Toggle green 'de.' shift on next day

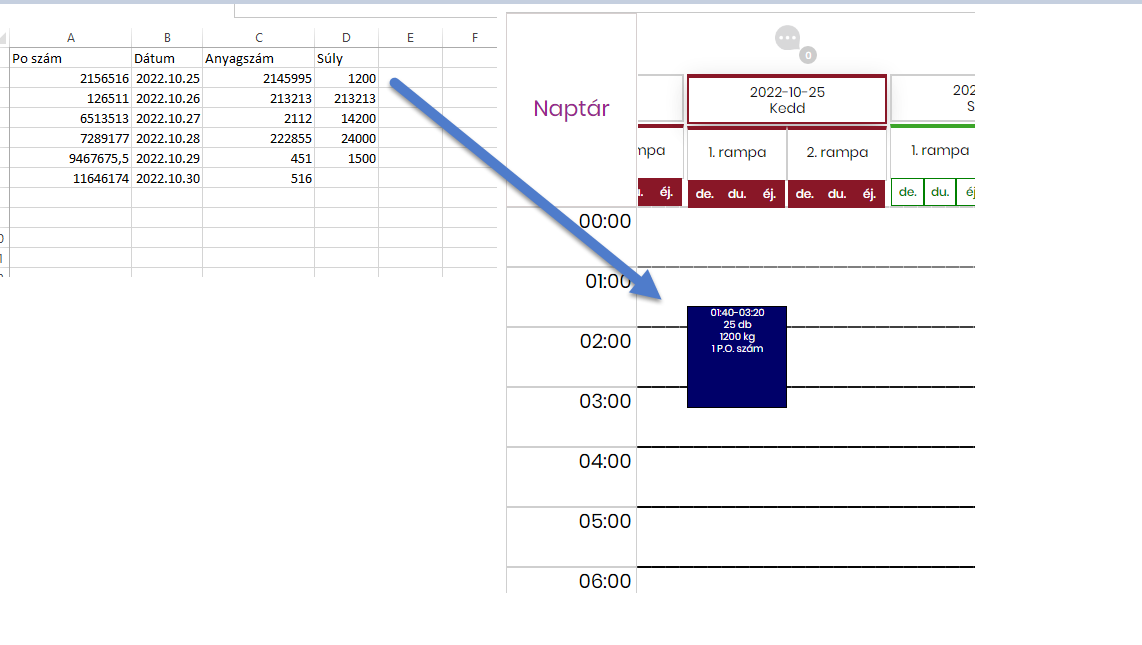[x=907, y=192]
